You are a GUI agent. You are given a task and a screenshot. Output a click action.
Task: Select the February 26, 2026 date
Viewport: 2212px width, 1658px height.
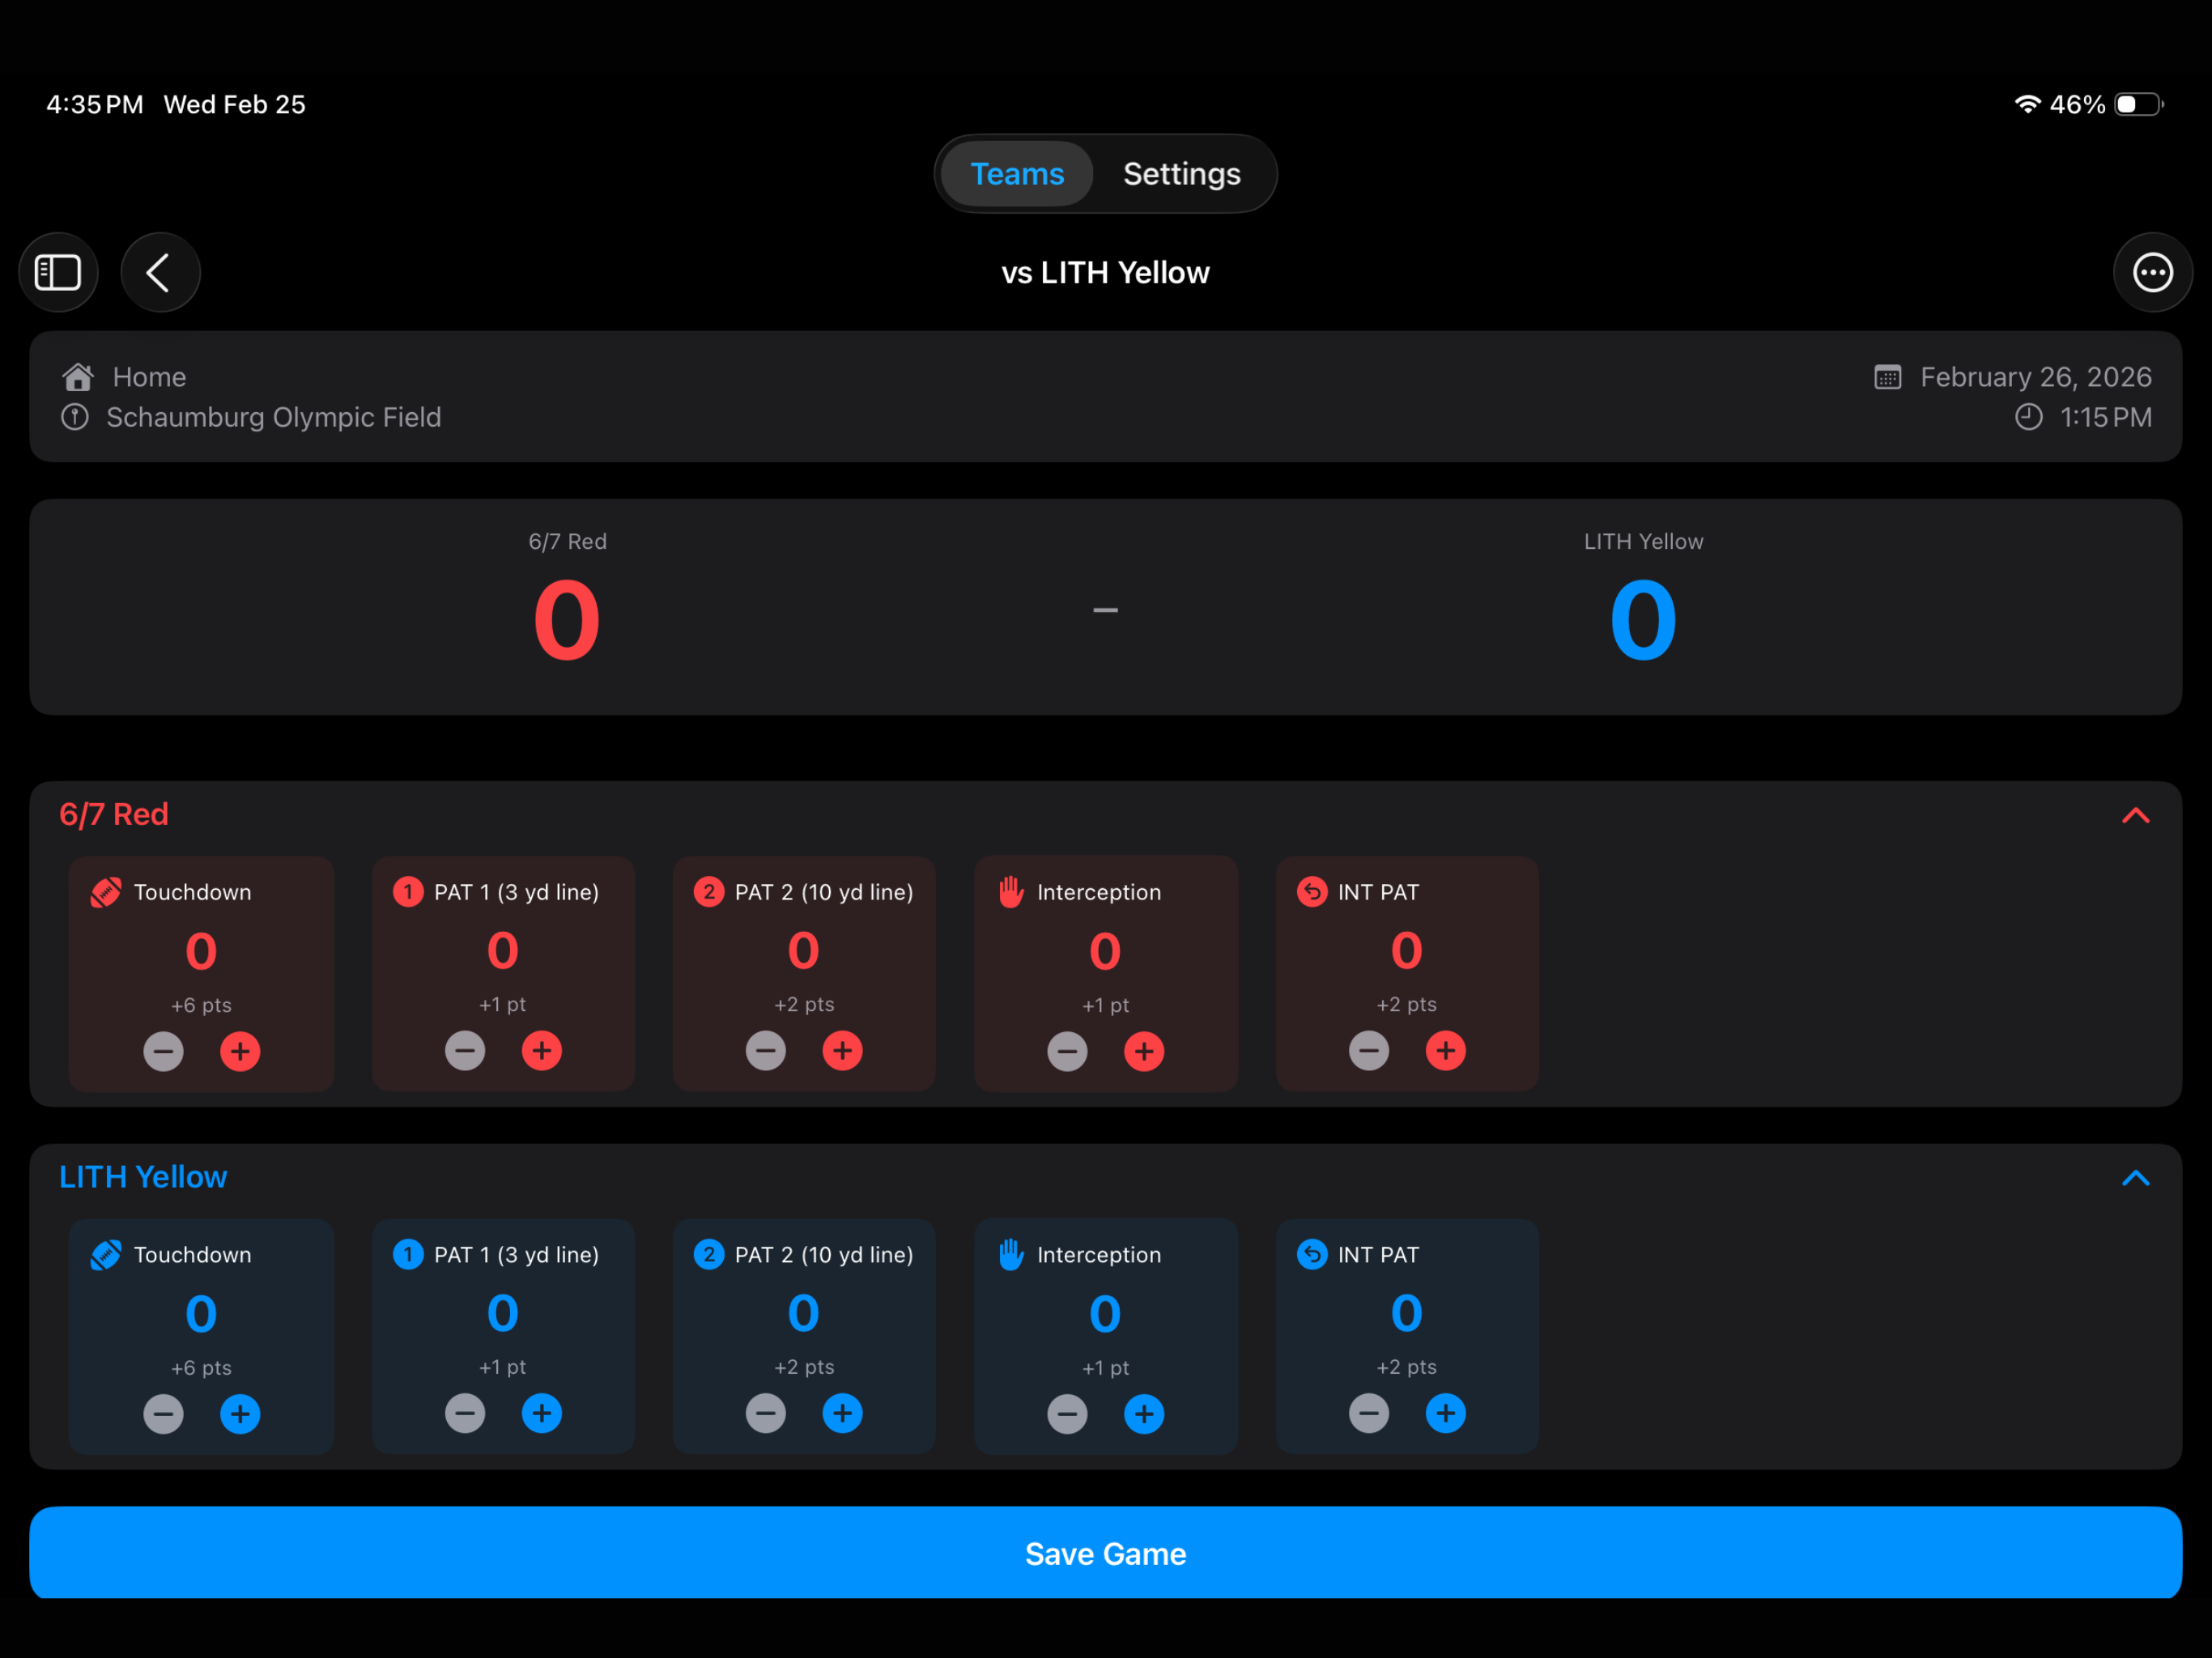(2036, 377)
